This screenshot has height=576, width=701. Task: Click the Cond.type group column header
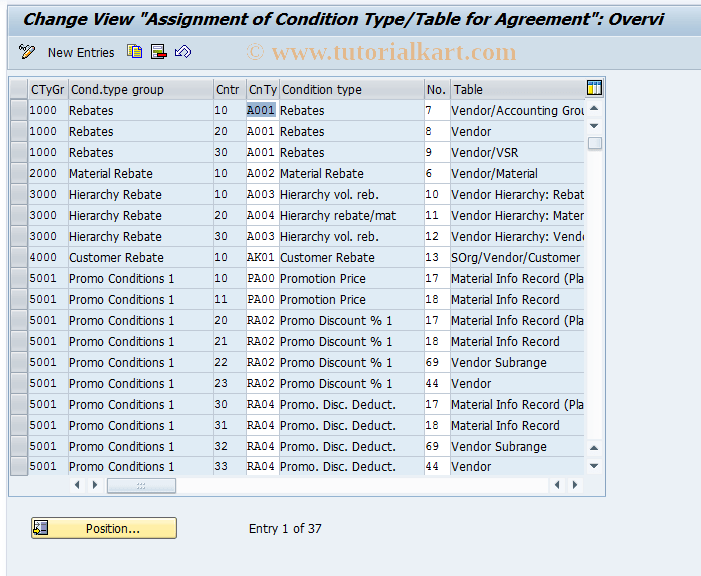(141, 89)
